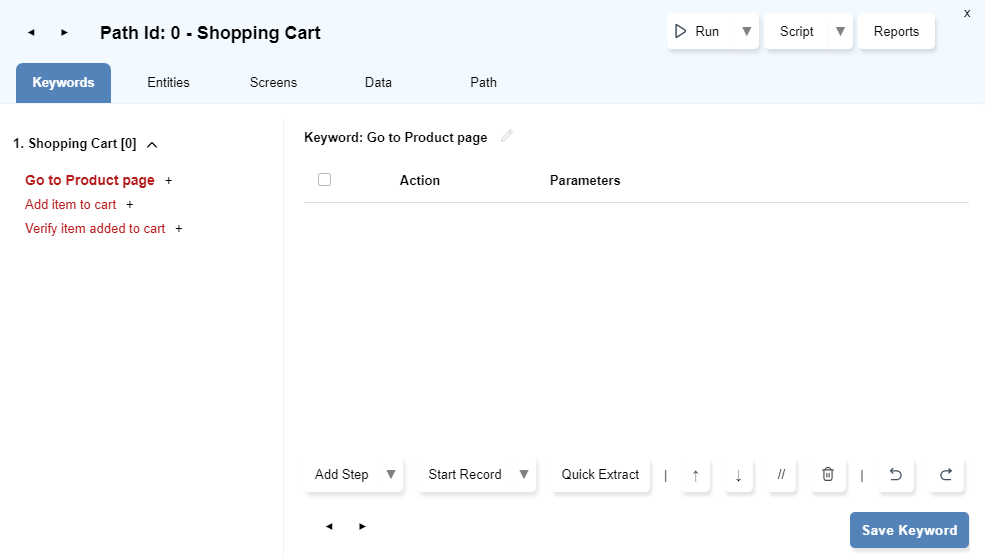
Task: Collapse the Shopping Cart [0] section
Action: coord(152,144)
